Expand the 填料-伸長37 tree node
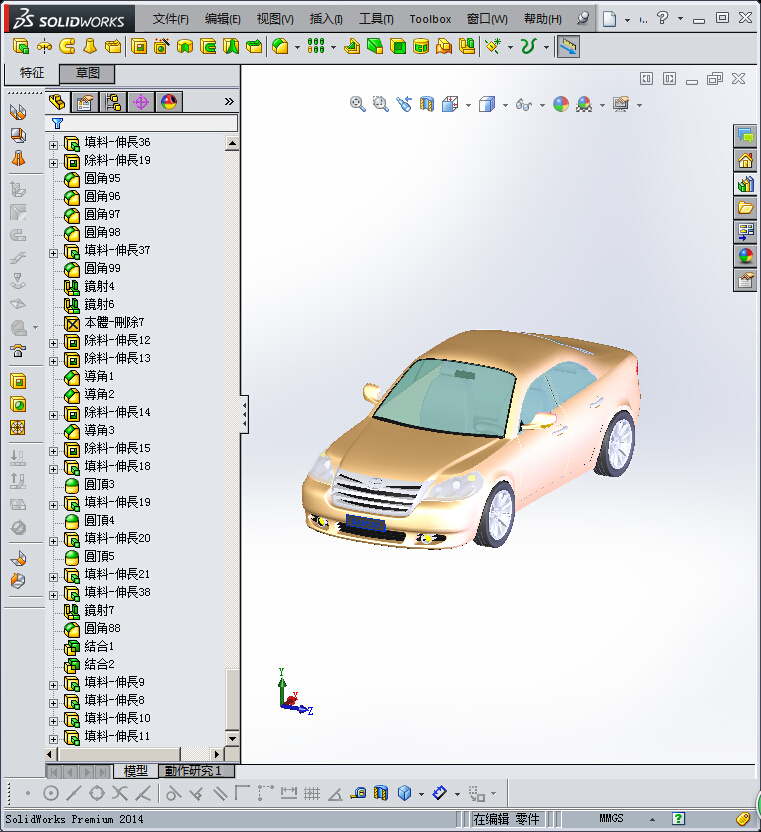761x832 pixels. pyautogui.click(x=53, y=253)
